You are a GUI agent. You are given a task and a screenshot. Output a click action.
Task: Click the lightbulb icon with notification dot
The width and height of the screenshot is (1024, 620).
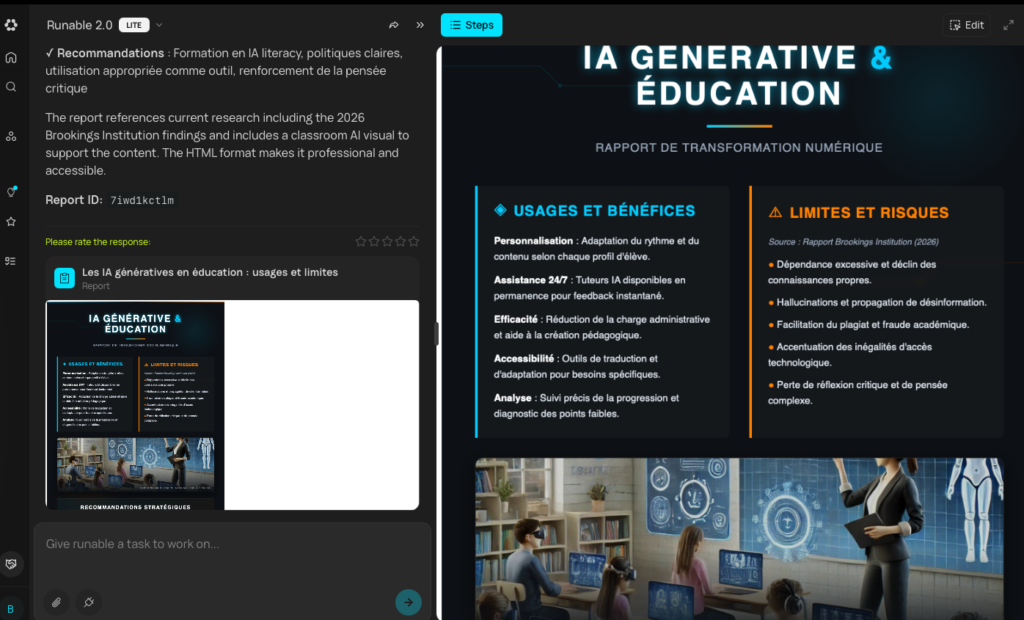coord(11,191)
